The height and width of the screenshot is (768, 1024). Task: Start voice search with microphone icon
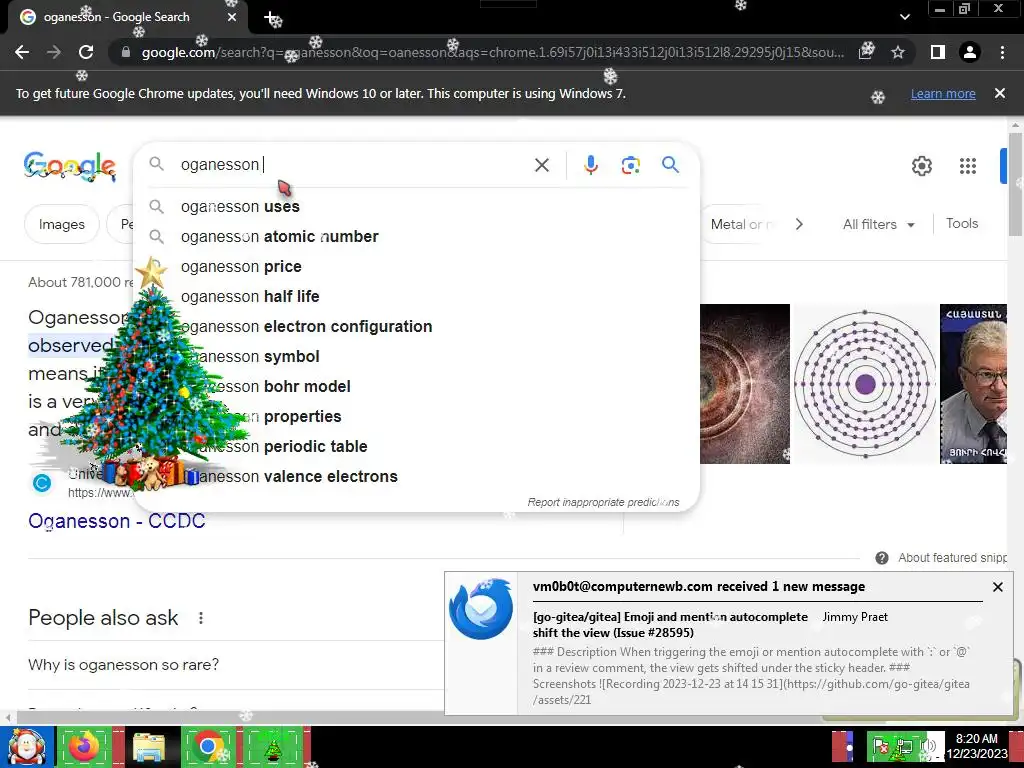[591, 165]
